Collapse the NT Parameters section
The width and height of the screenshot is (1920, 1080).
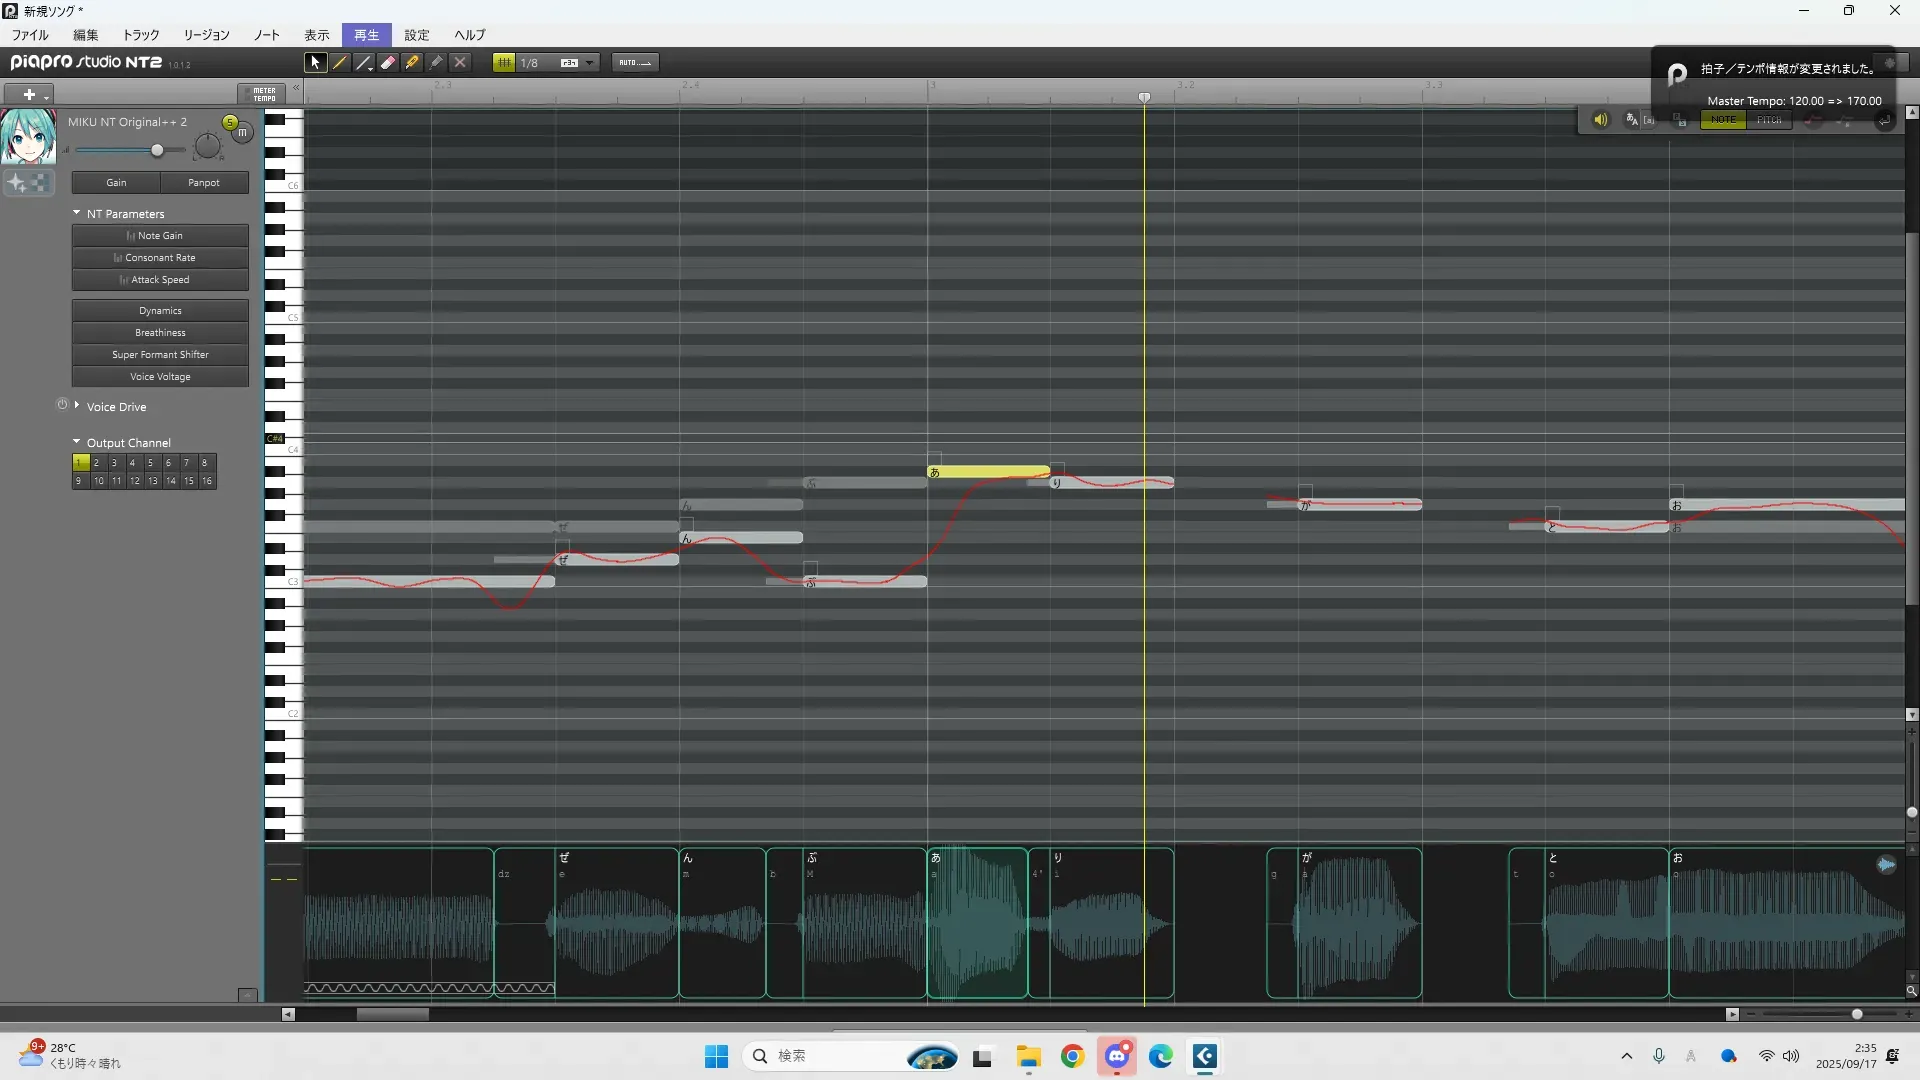(77, 213)
